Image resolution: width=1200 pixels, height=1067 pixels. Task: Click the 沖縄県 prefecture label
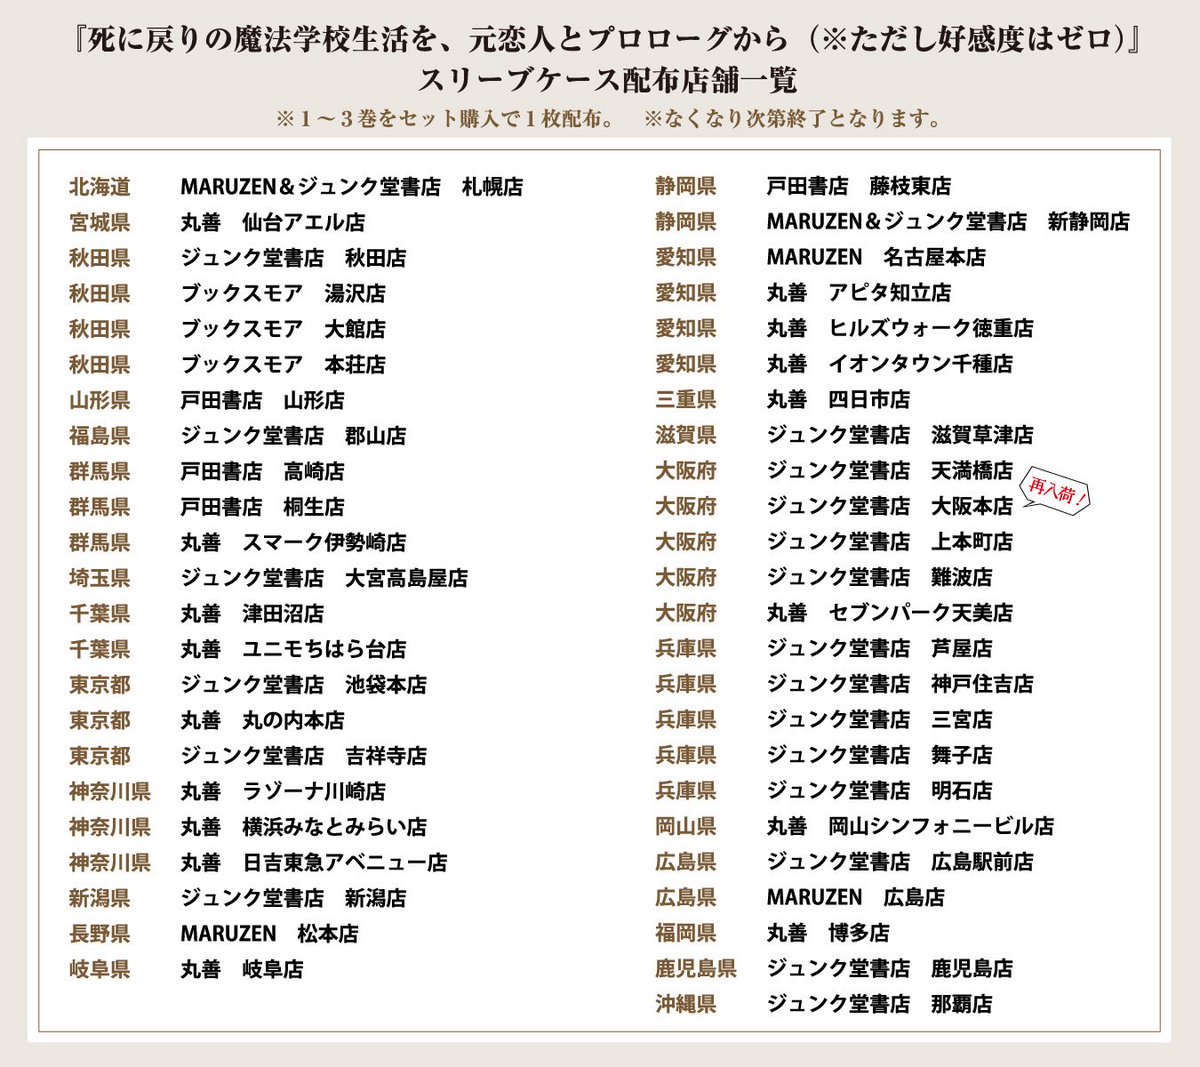pos(686,1004)
